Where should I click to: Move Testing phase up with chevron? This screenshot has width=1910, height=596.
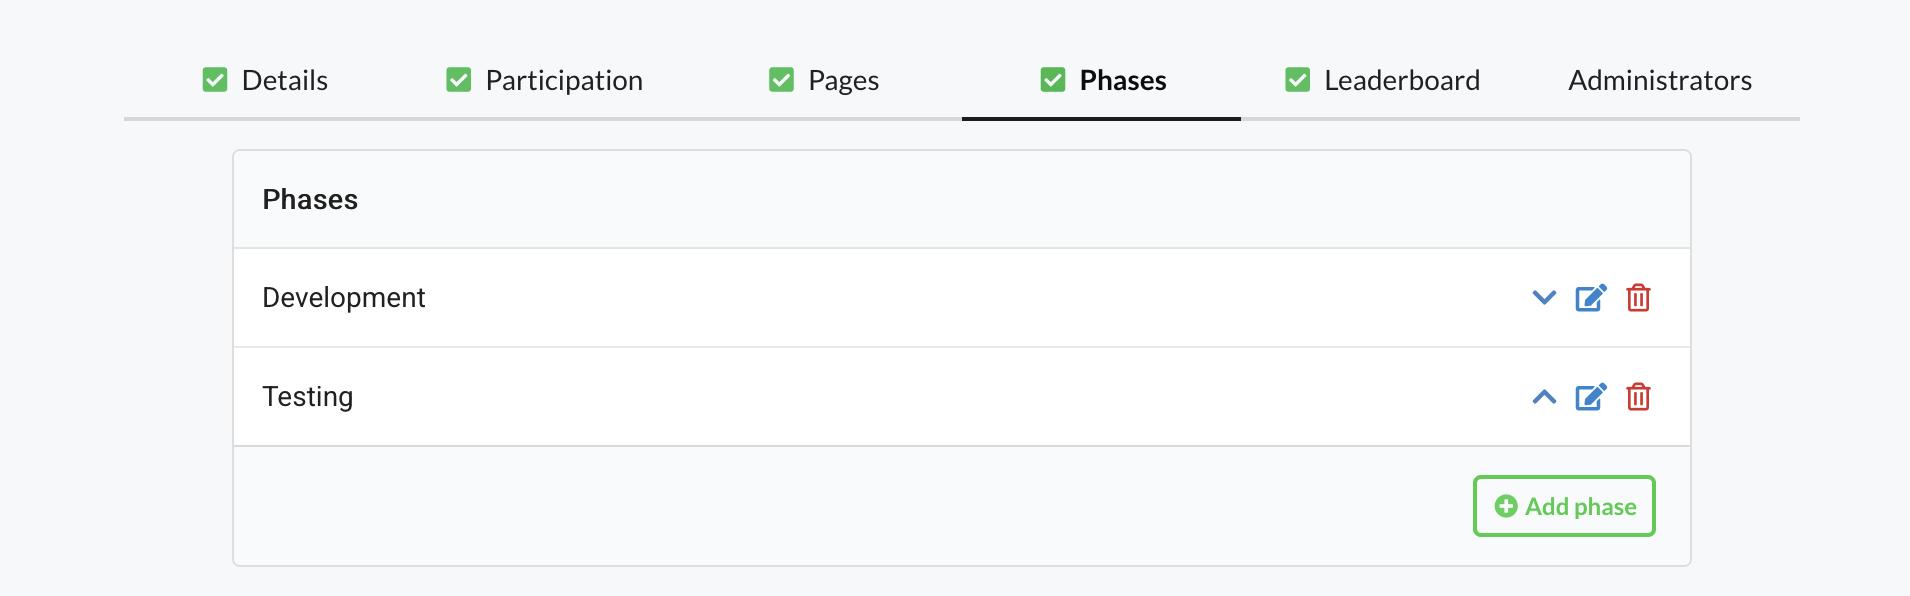tap(1544, 397)
